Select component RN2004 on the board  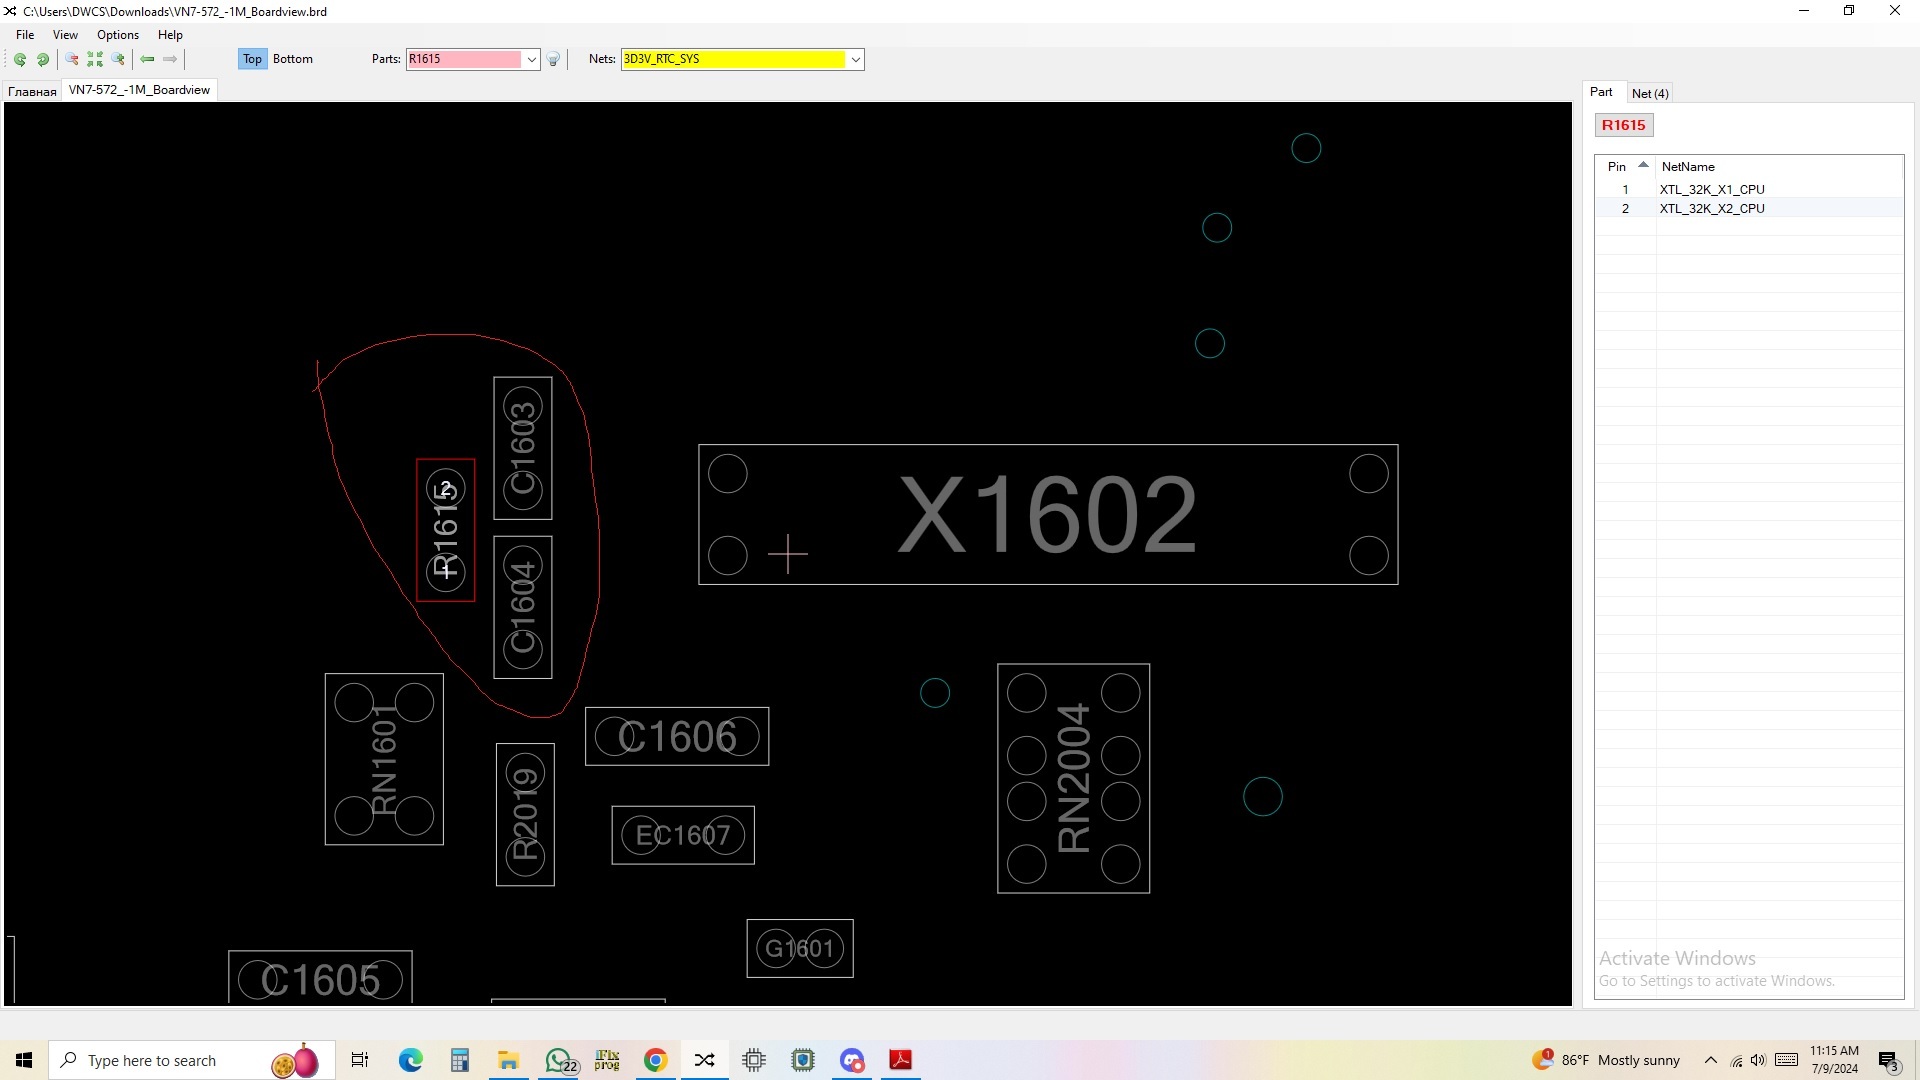(x=1073, y=778)
